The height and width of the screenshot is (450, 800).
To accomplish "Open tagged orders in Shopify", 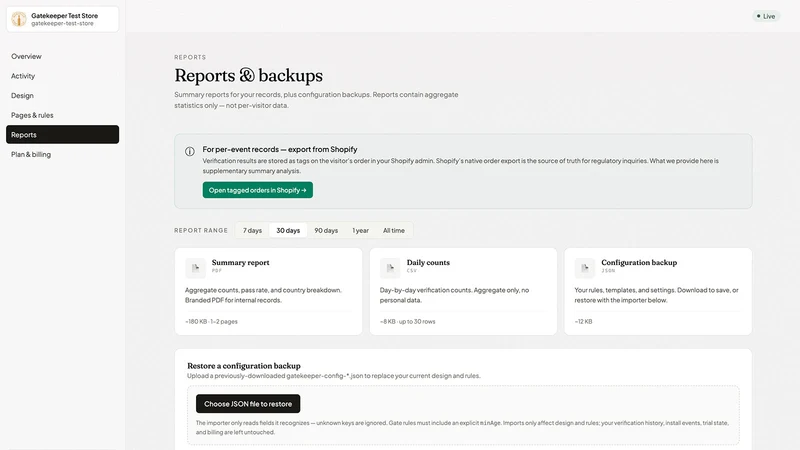I will coord(258,190).
